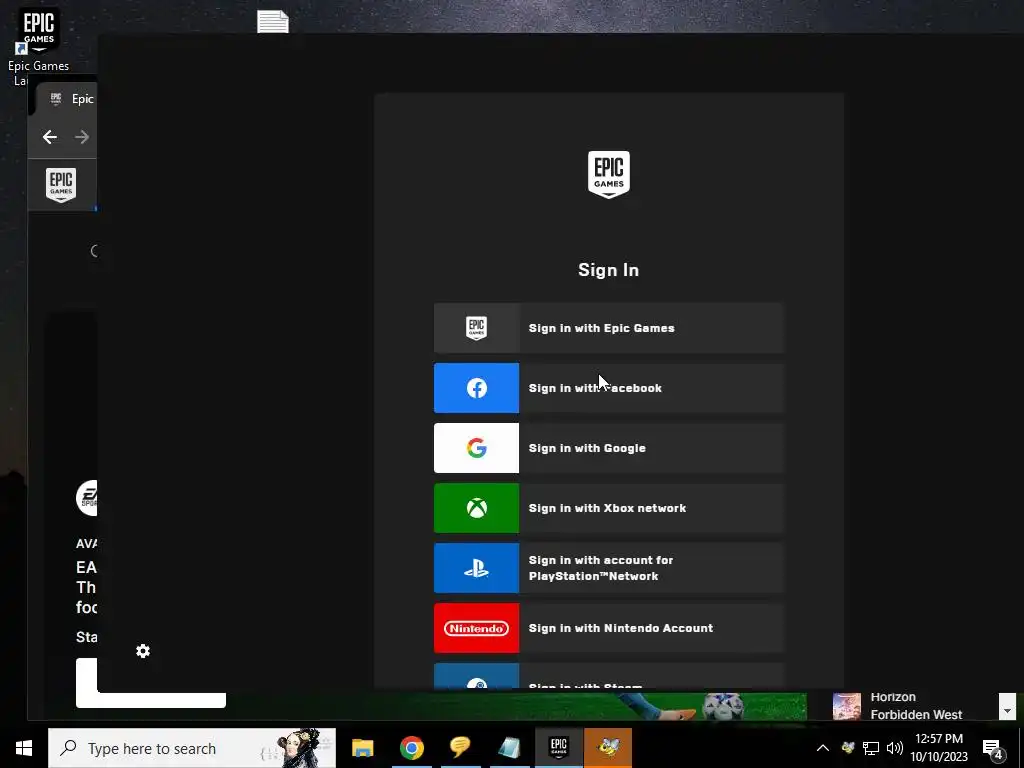
Task: Focus the Type here to search box
Action: [x=192, y=748]
